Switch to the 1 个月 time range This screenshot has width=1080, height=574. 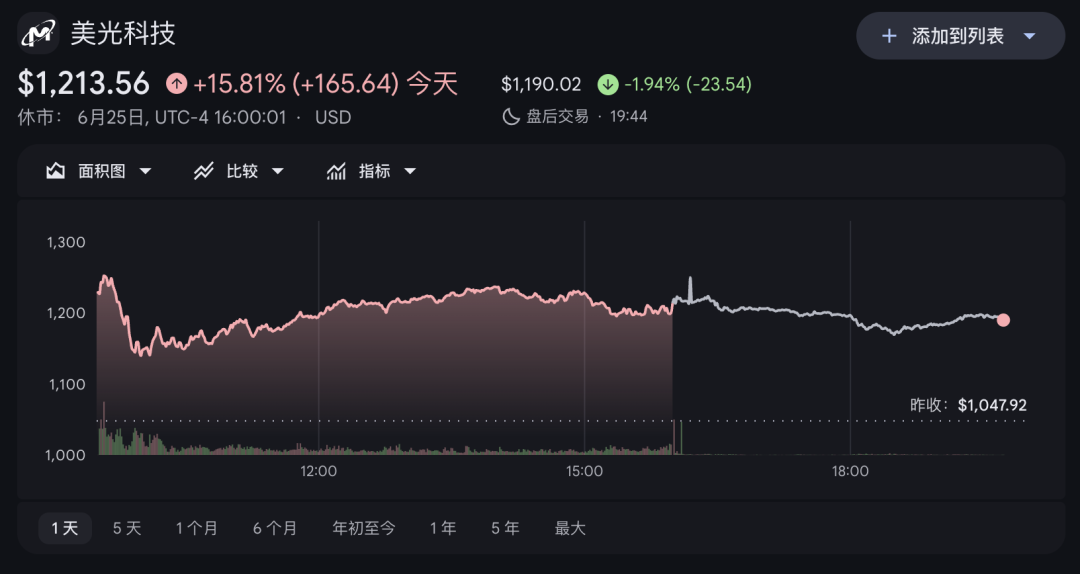click(x=196, y=529)
